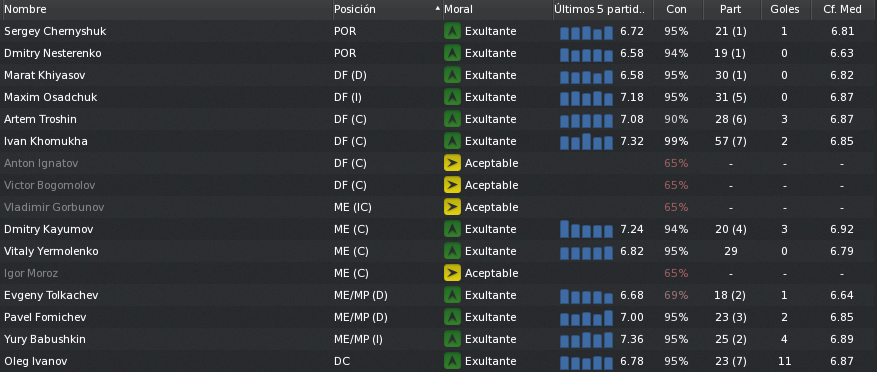Sort the table by Nombre header

click(25, 10)
